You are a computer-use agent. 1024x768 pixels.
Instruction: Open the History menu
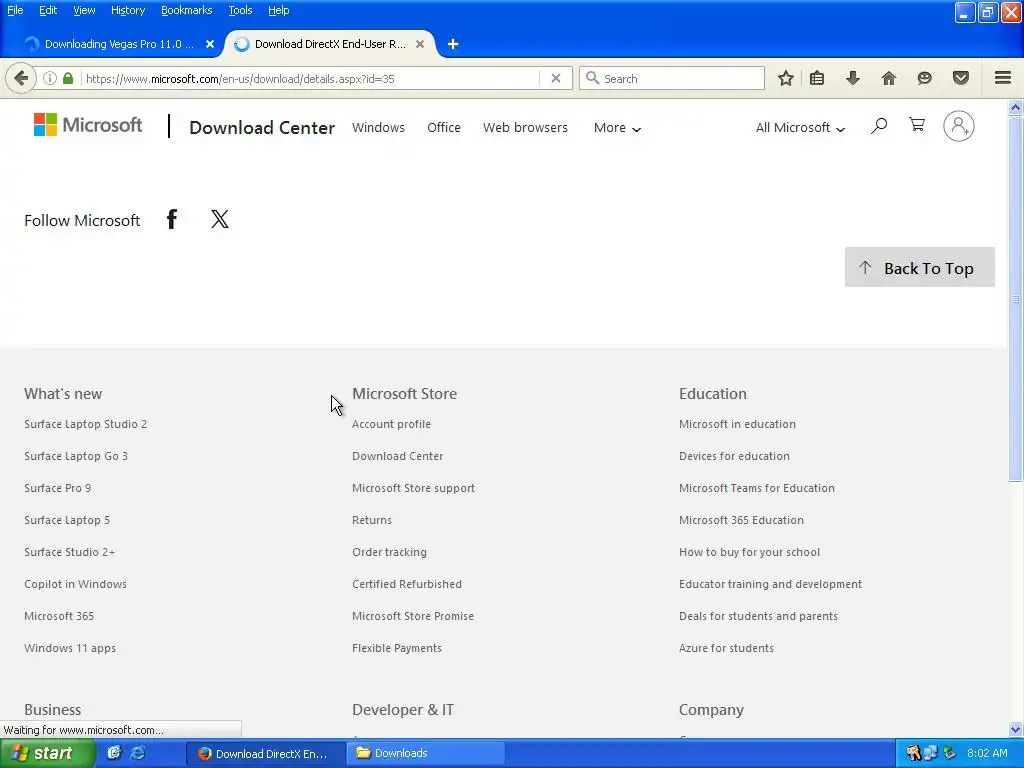(128, 10)
